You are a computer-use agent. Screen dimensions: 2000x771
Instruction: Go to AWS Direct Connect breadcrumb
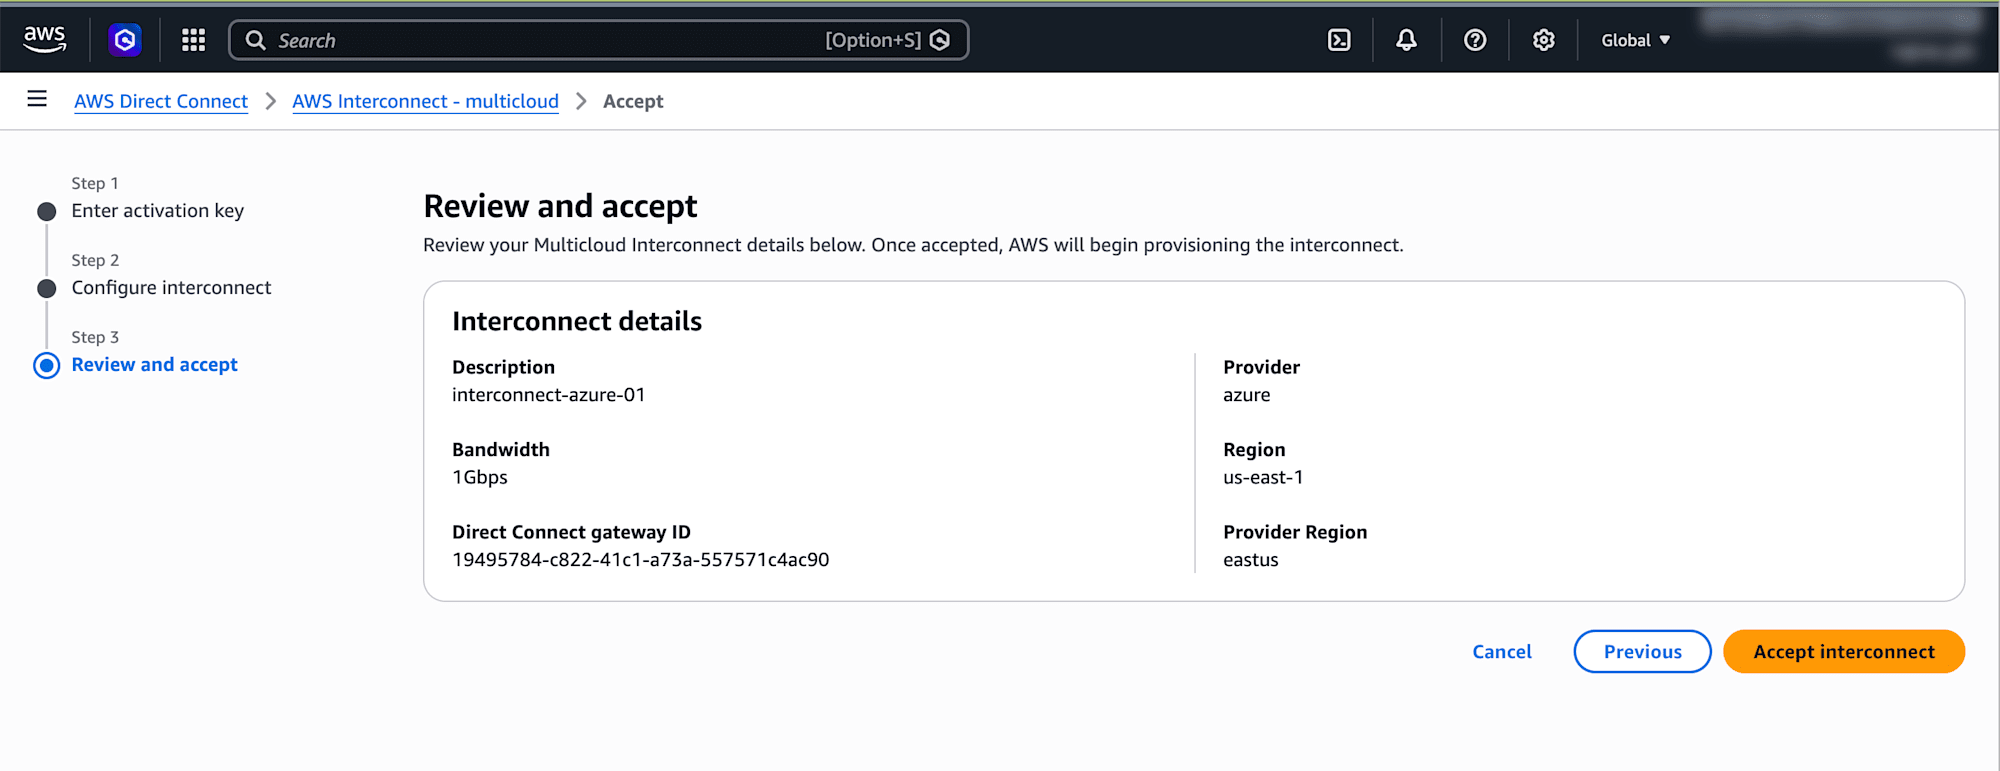(161, 101)
